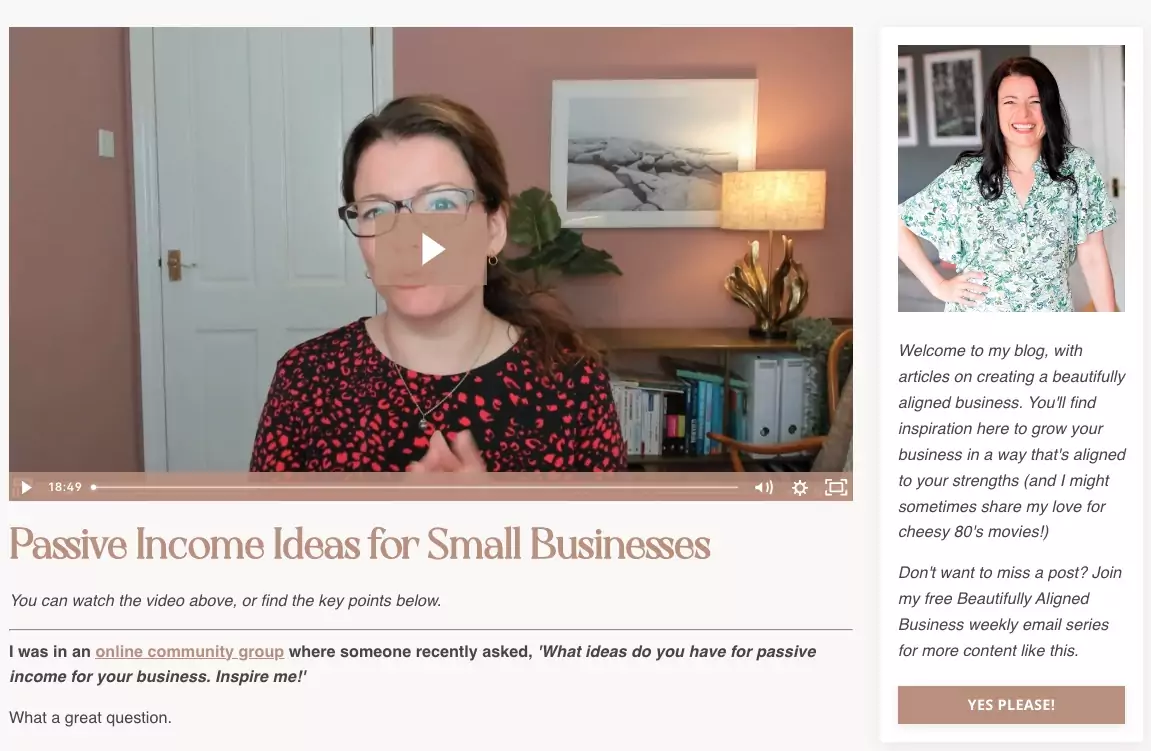The width and height of the screenshot is (1151, 751).
Task: Click the quoted 'What ideas do you have' question
Action: coord(413,664)
